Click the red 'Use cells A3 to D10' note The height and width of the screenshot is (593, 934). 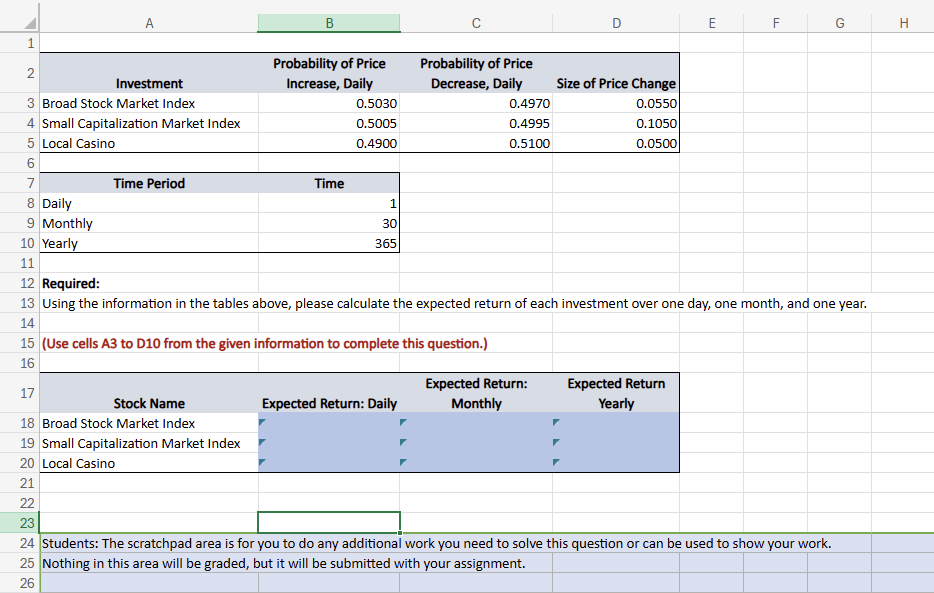[264, 344]
